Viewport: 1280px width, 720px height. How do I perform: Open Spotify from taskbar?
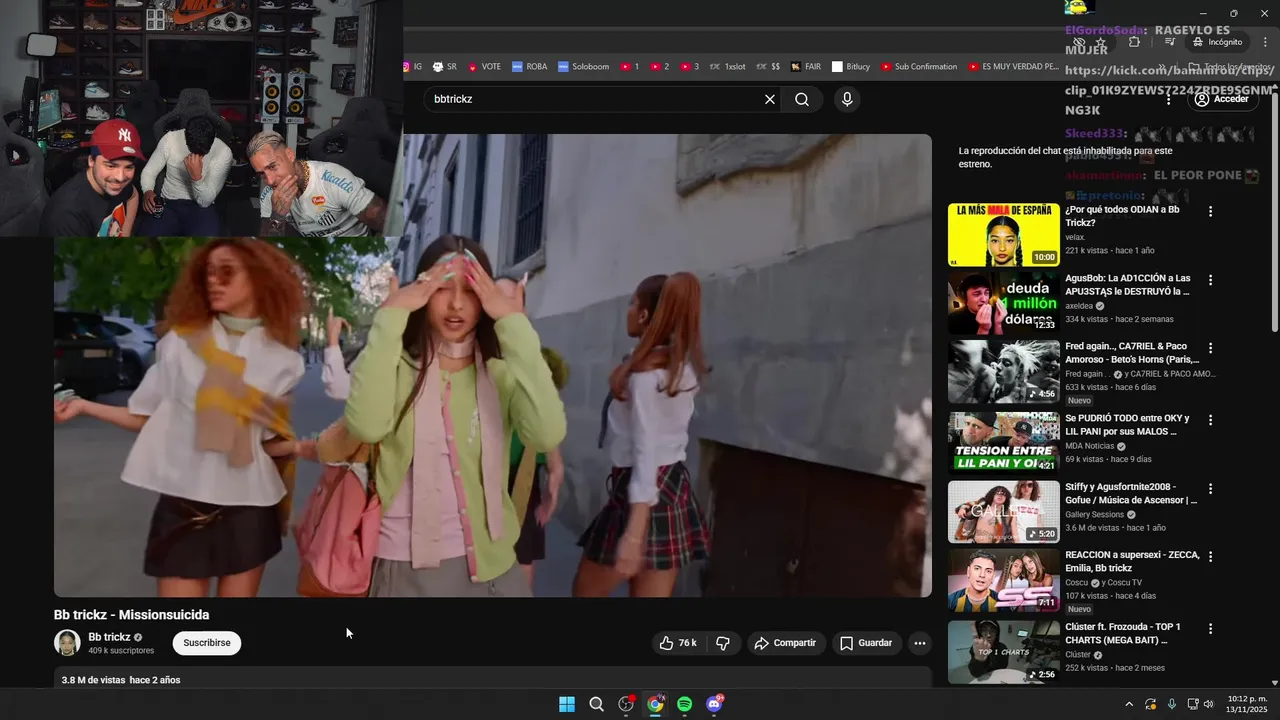tap(685, 704)
